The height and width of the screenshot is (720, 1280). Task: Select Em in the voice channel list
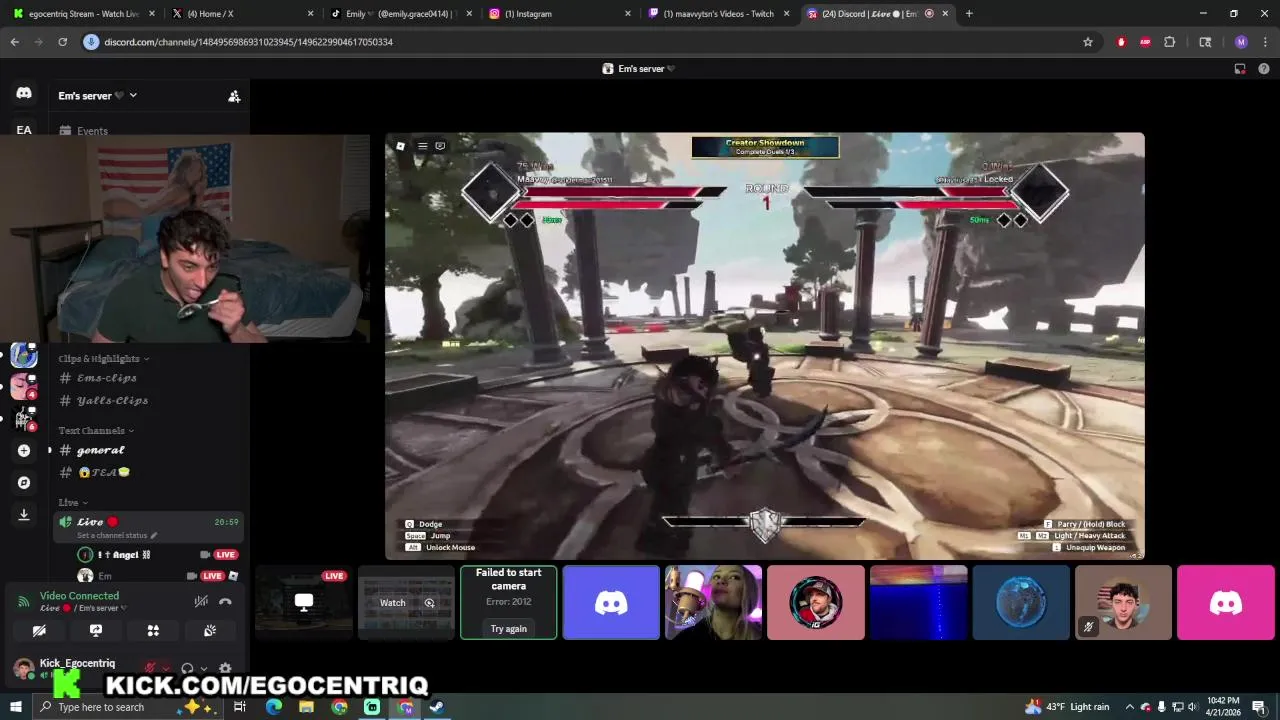tap(159, 576)
